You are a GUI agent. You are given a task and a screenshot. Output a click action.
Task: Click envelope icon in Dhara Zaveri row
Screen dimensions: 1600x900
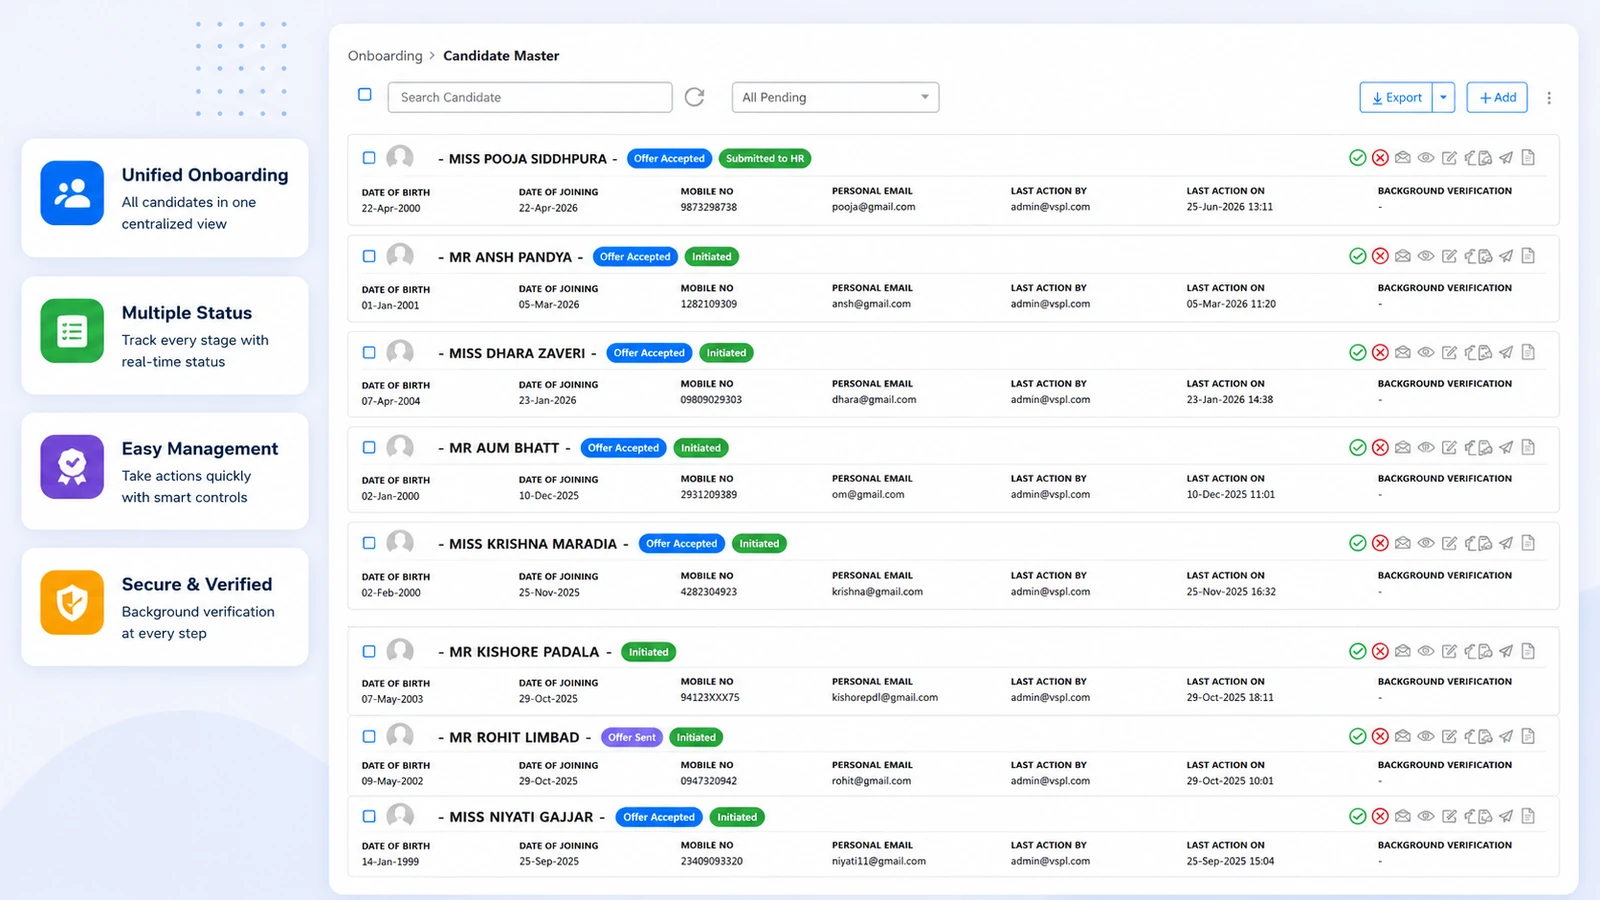pyautogui.click(x=1403, y=352)
